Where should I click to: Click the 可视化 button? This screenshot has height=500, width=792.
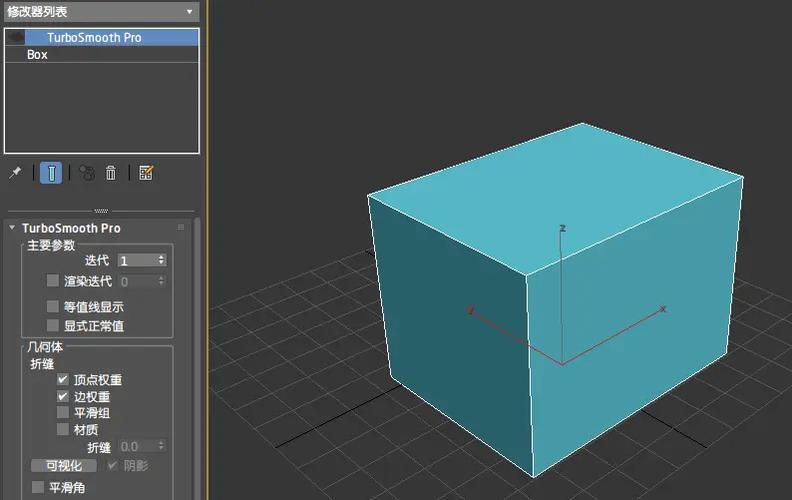click(x=64, y=465)
